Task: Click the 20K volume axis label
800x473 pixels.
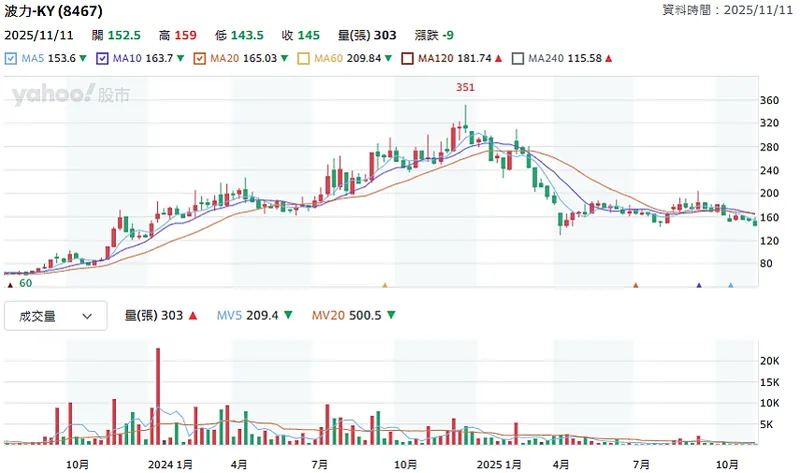Action: [x=769, y=361]
